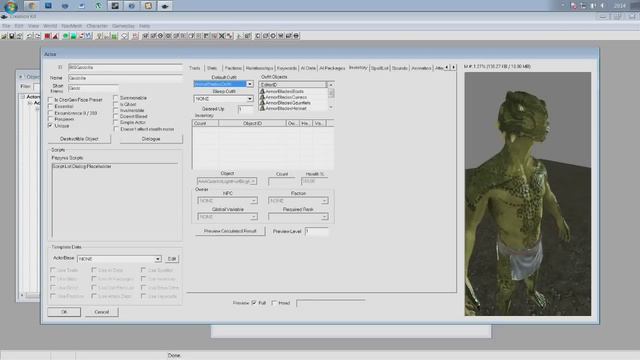Toggle Doesn't affect stealth meter checkbox
640x360 pixels.
(x=116, y=129)
